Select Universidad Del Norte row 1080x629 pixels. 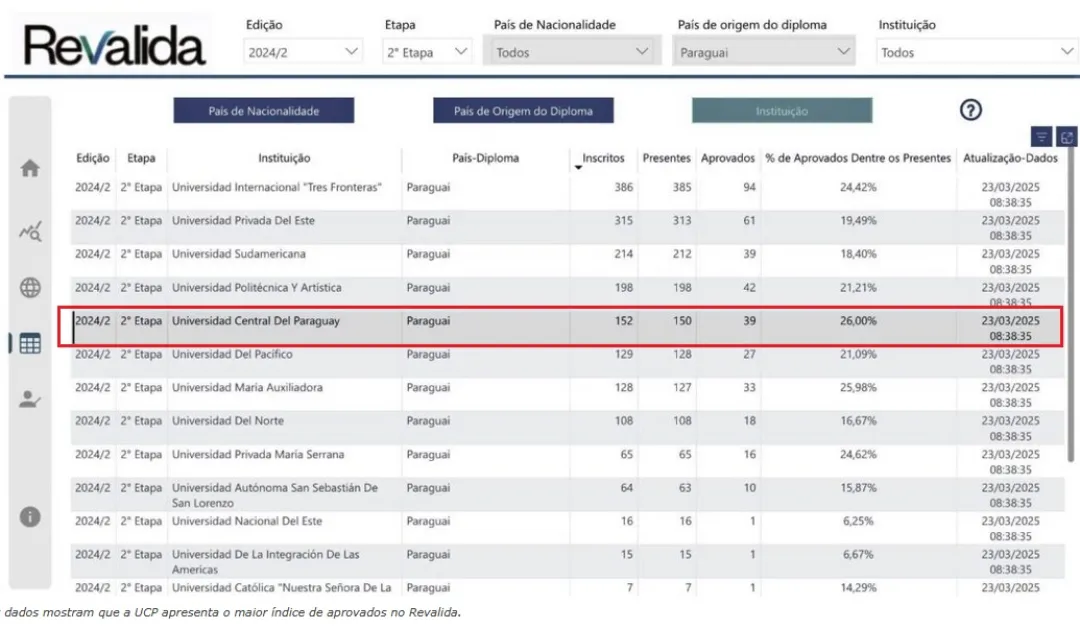[568, 428]
